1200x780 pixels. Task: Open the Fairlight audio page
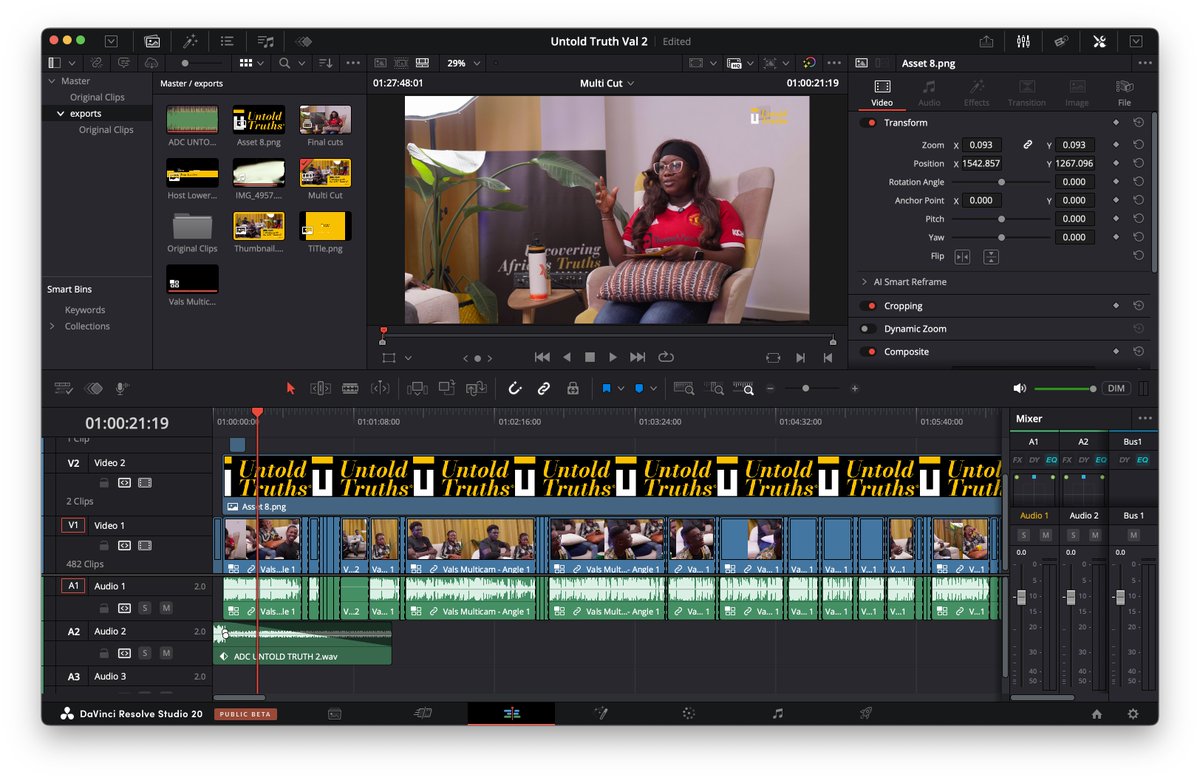[778, 713]
